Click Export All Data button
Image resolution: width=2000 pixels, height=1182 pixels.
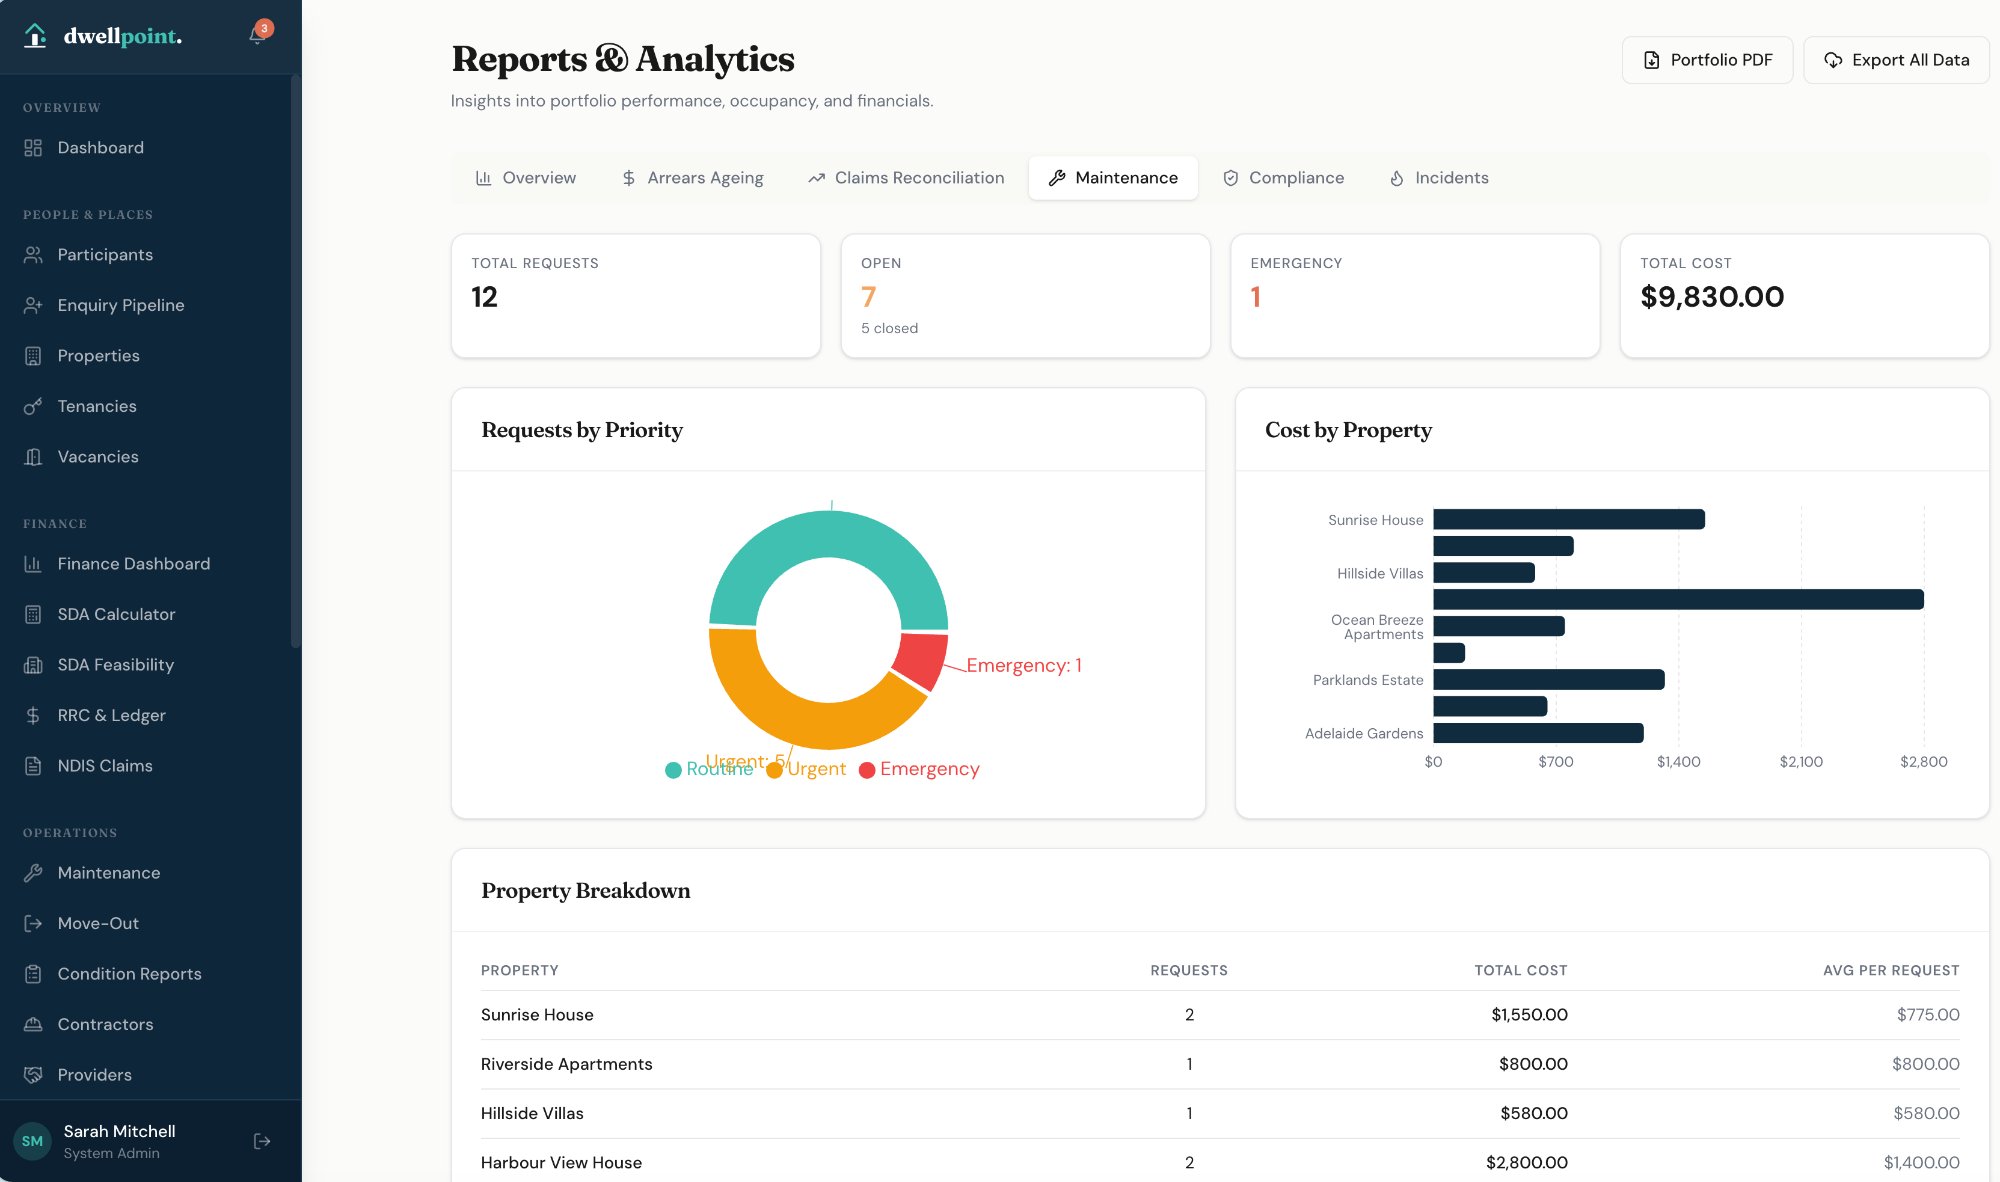[x=1896, y=60]
